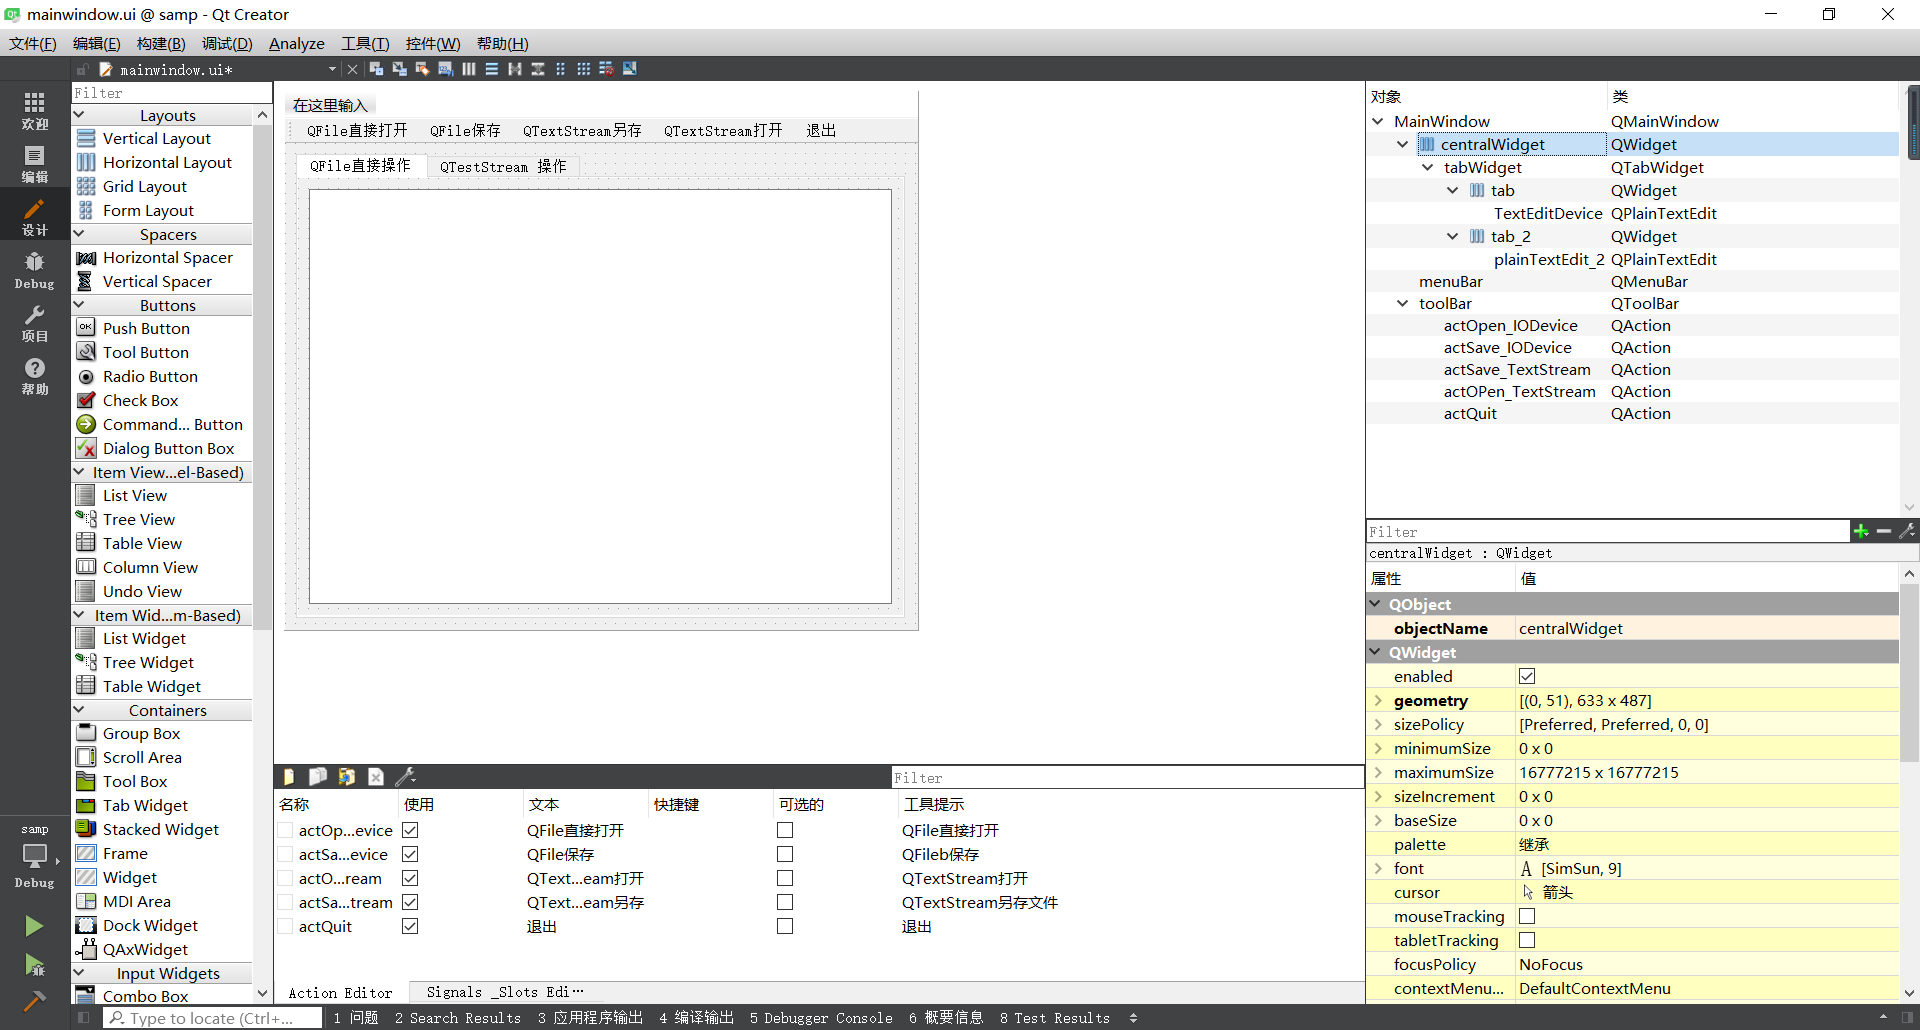
Task: Click the widget box Filter field
Action: [x=172, y=92]
